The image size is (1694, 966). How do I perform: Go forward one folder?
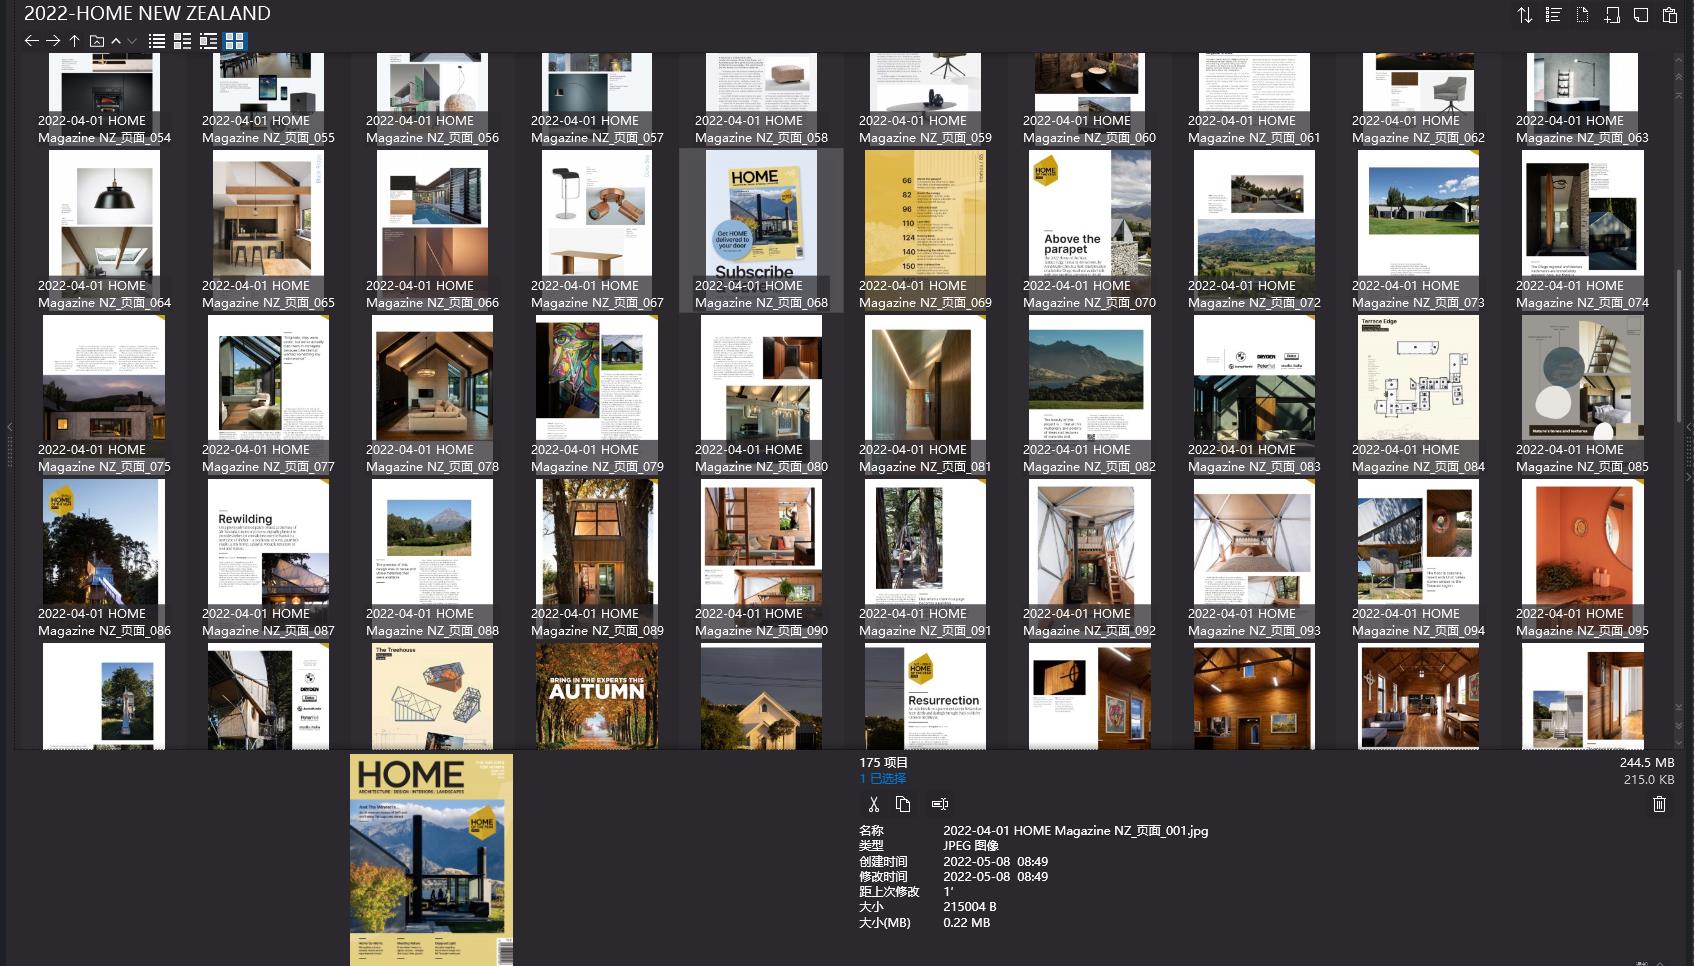52,41
